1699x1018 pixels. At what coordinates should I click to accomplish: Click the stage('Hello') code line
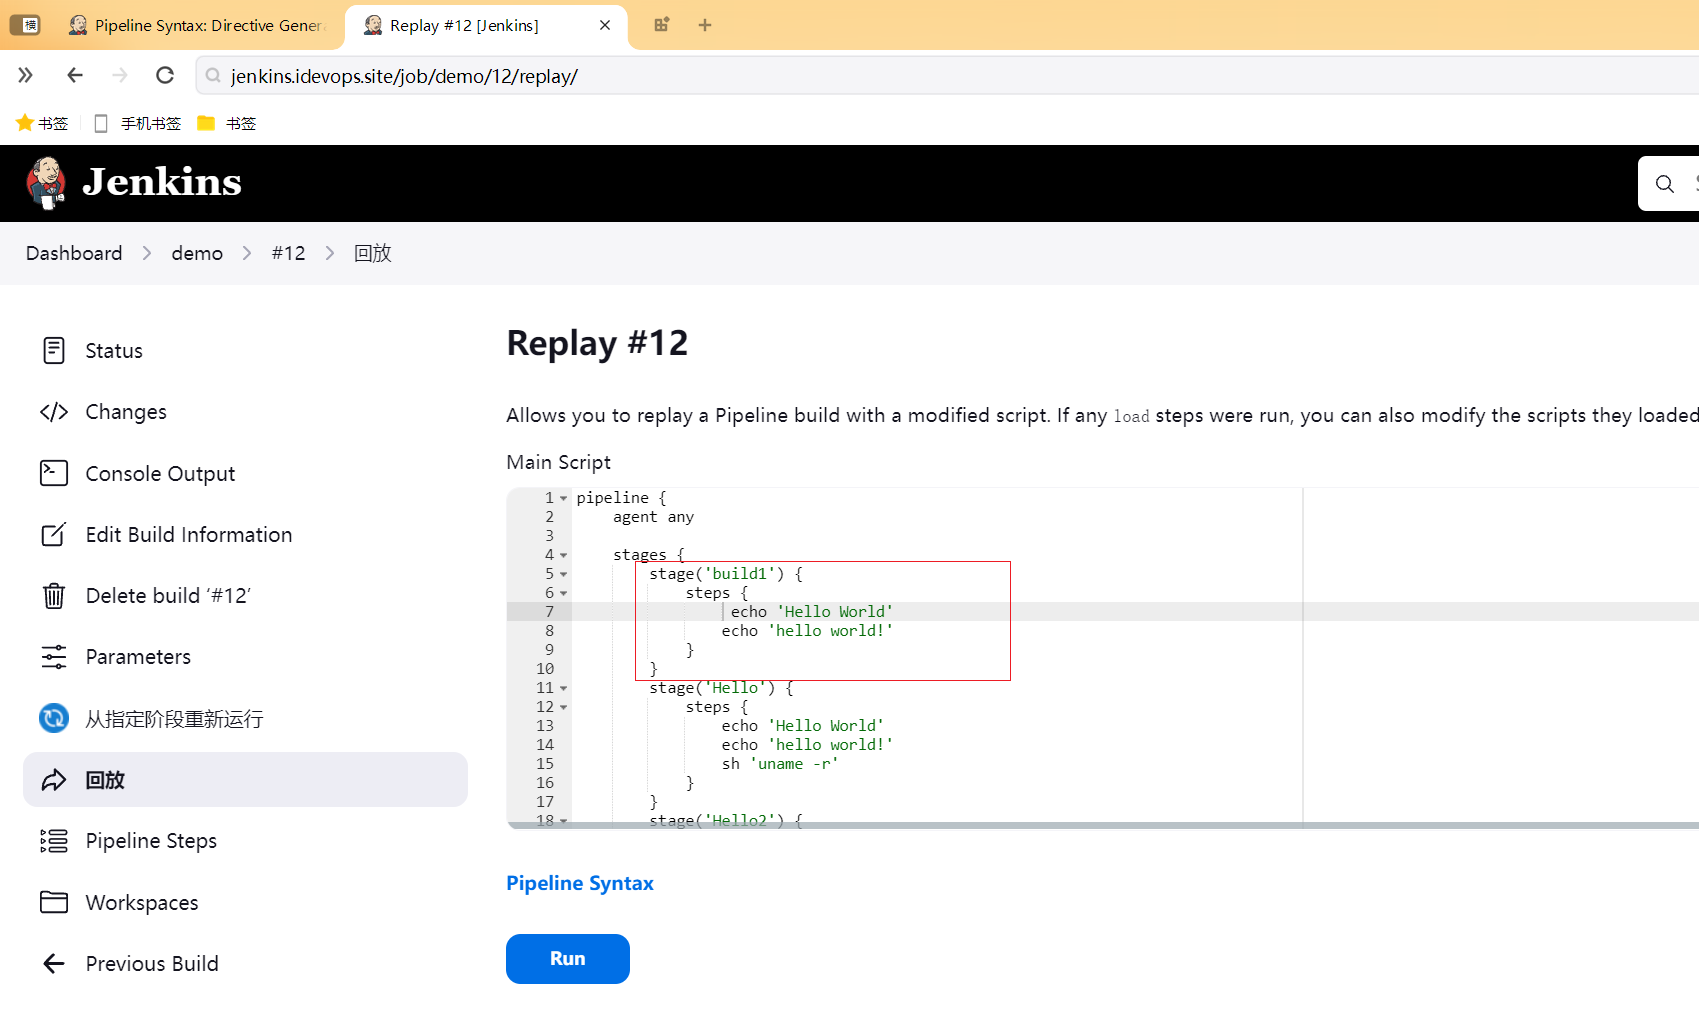[x=721, y=688]
